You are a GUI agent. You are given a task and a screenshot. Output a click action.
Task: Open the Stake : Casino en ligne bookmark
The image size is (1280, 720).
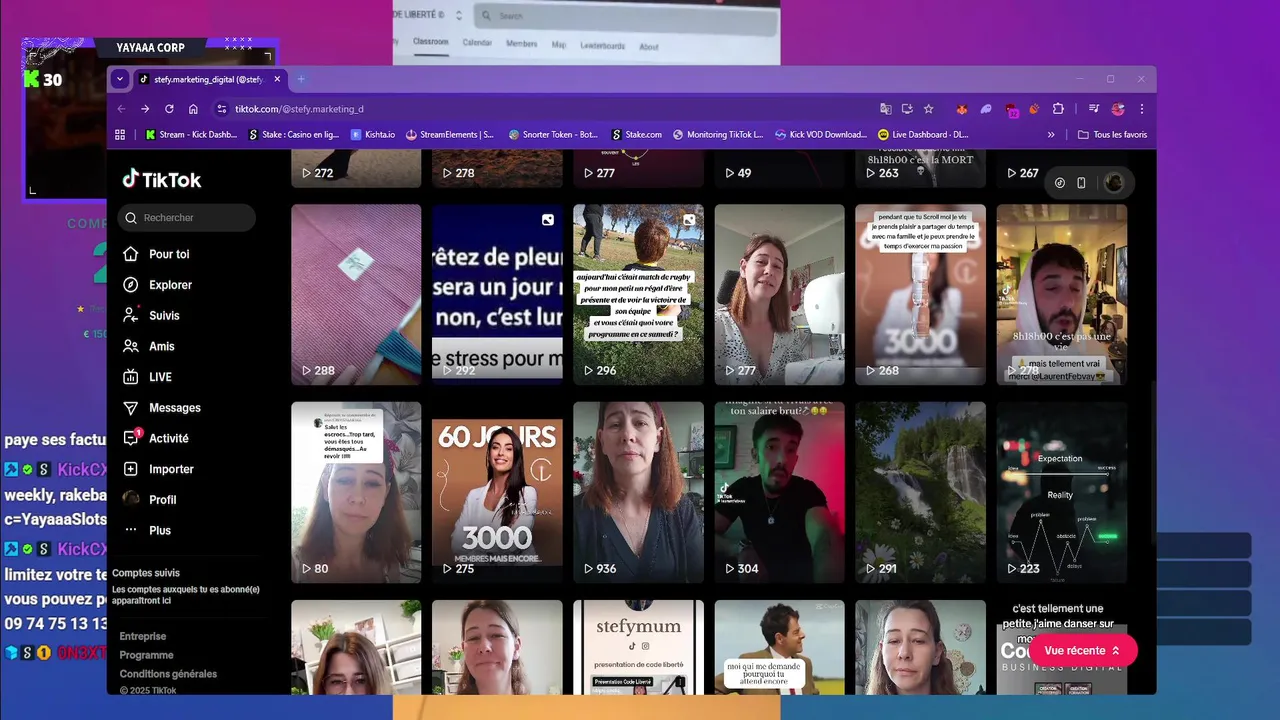(x=294, y=135)
